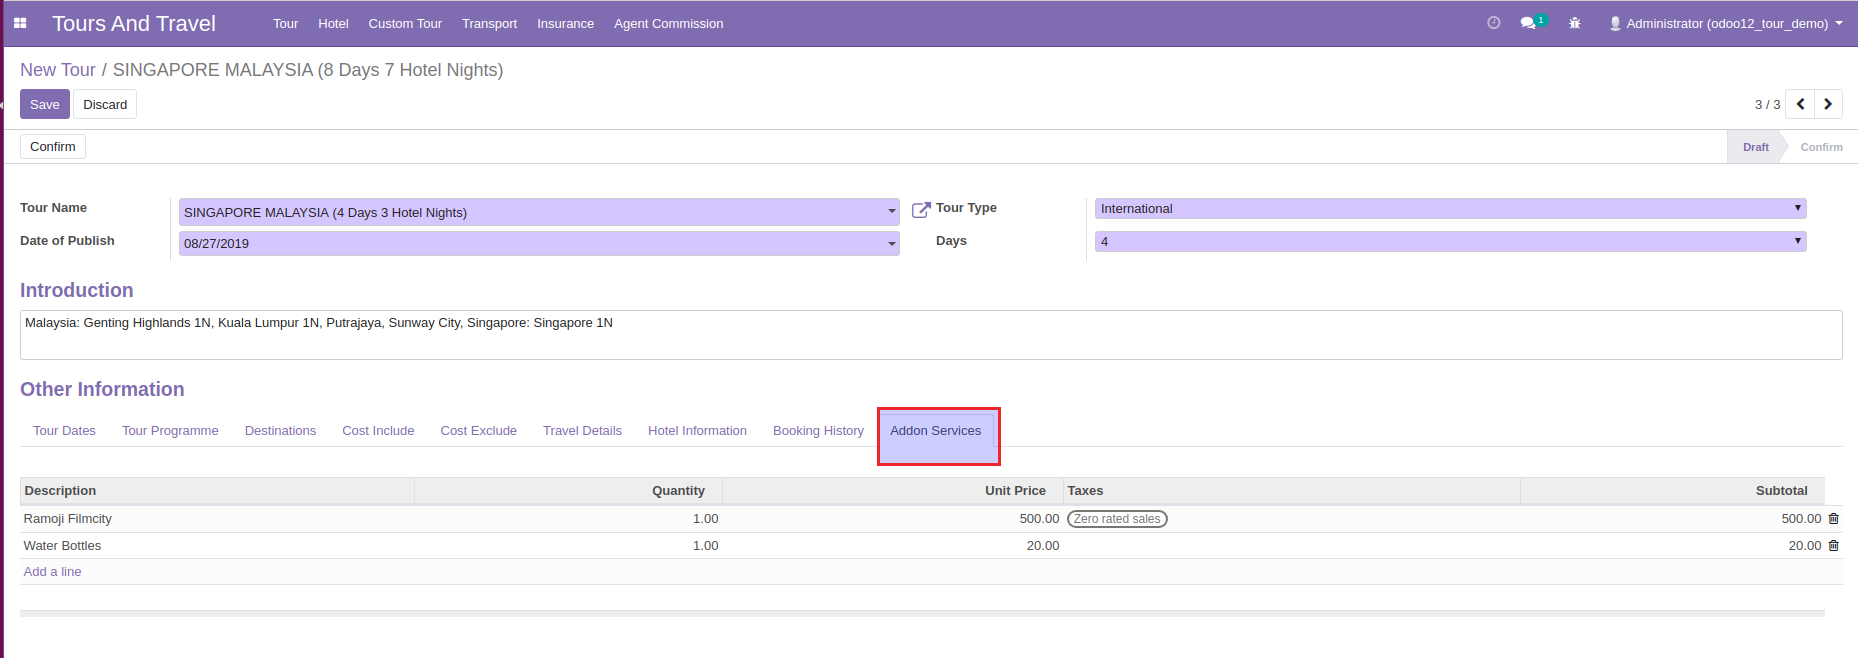Click Add a line link
The height and width of the screenshot is (658, 1858).
[52, 572]
